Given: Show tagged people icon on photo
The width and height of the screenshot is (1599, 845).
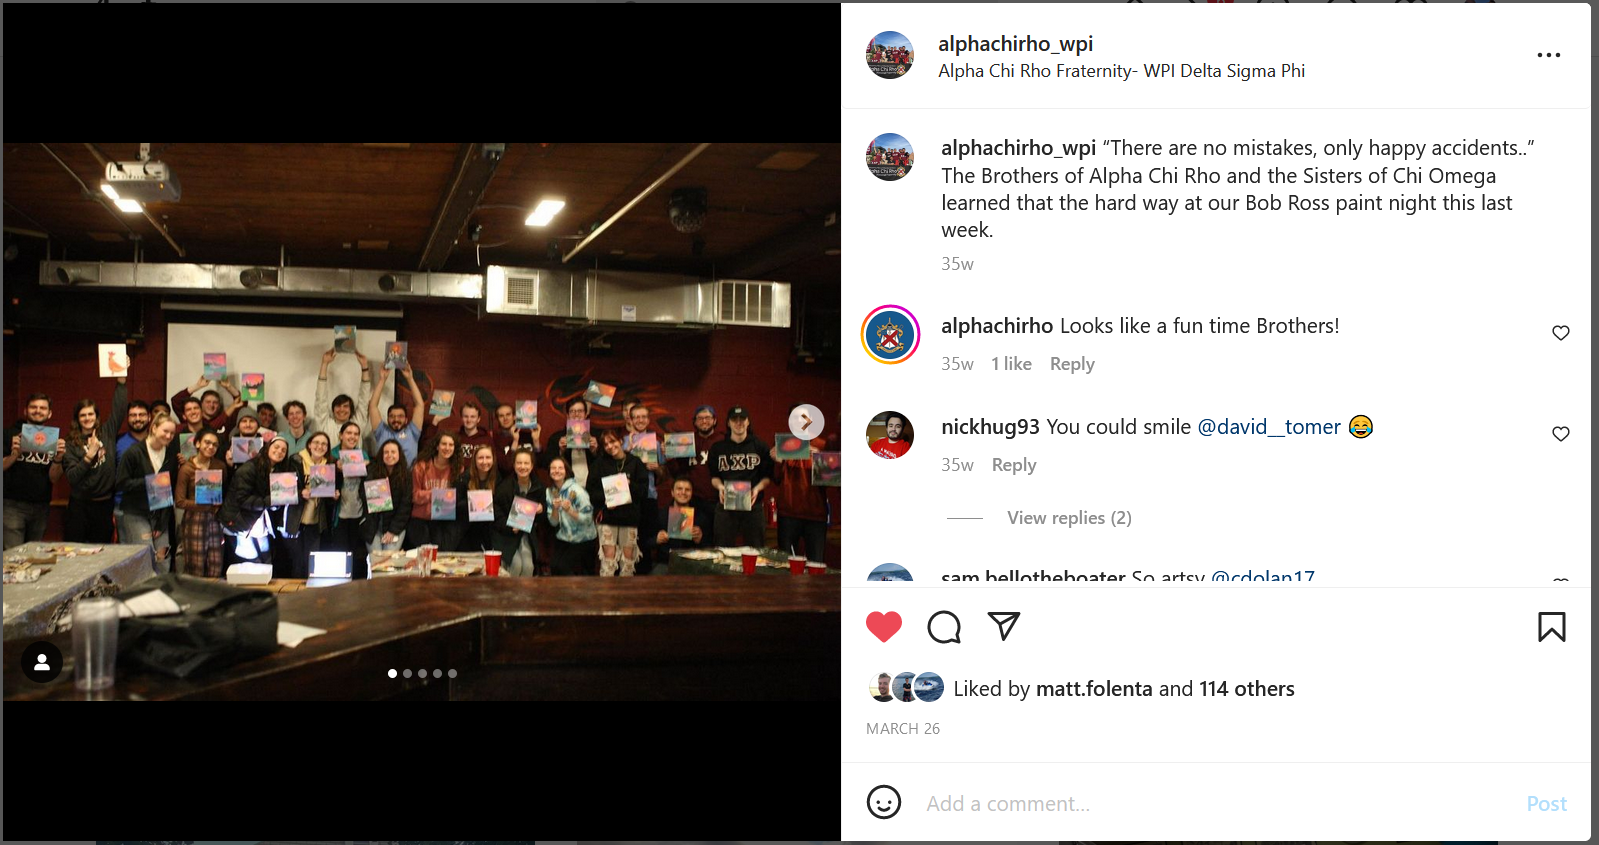Looking at the screenshot, I should click(x=42, y=662).
